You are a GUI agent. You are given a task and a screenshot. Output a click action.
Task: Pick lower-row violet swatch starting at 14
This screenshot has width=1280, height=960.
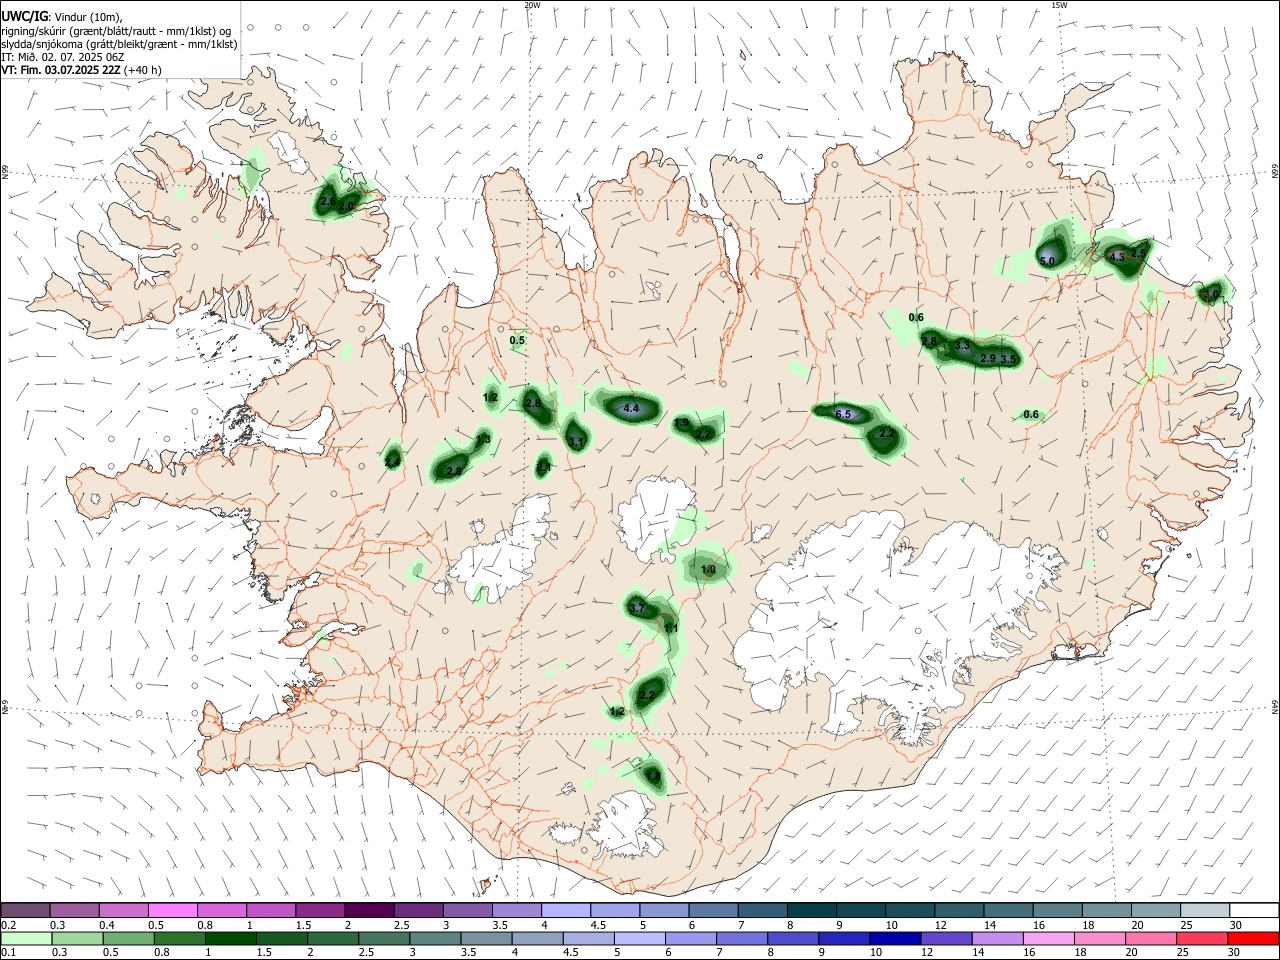[x=997, y=938]
